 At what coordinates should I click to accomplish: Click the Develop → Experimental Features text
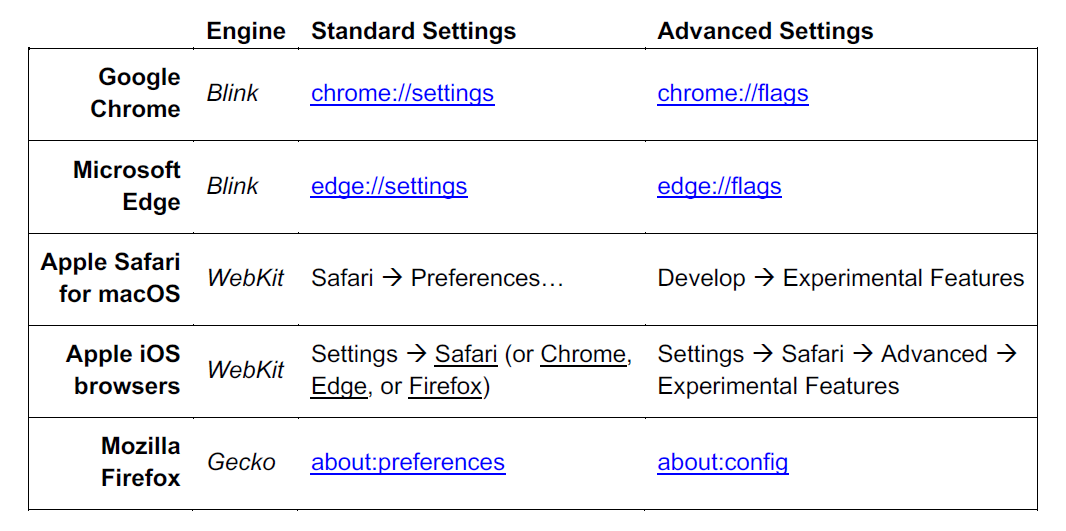point(840,279)
